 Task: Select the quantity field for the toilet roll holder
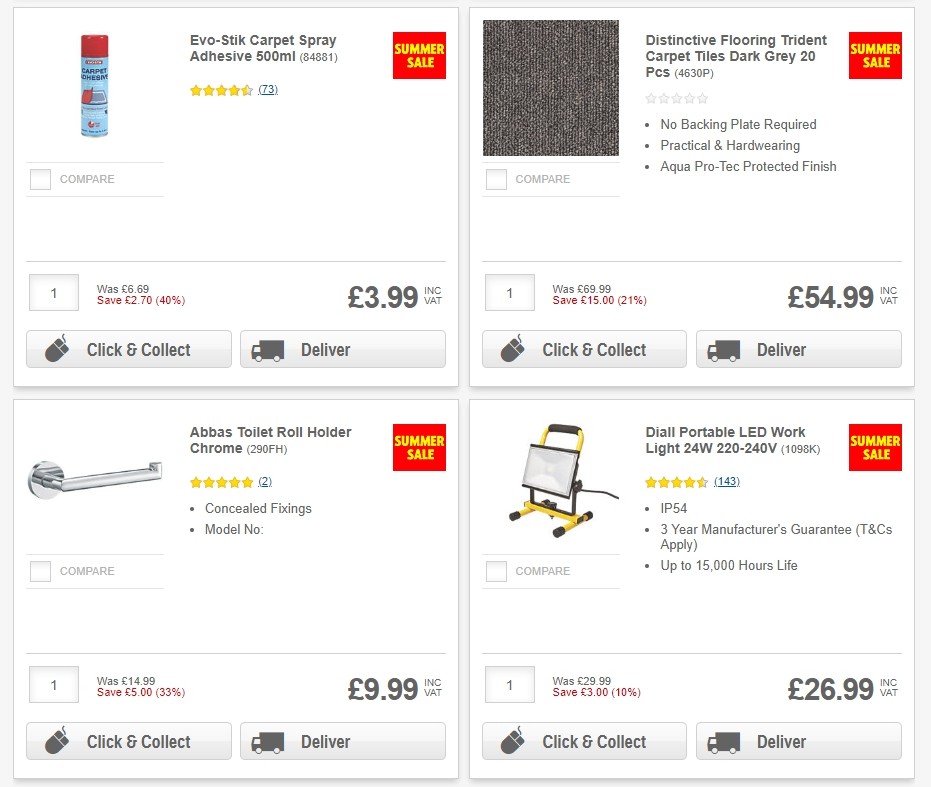53,684
